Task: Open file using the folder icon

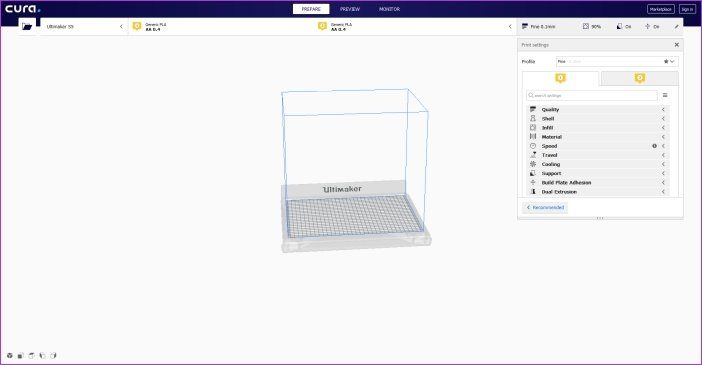Action: point(27,26)
